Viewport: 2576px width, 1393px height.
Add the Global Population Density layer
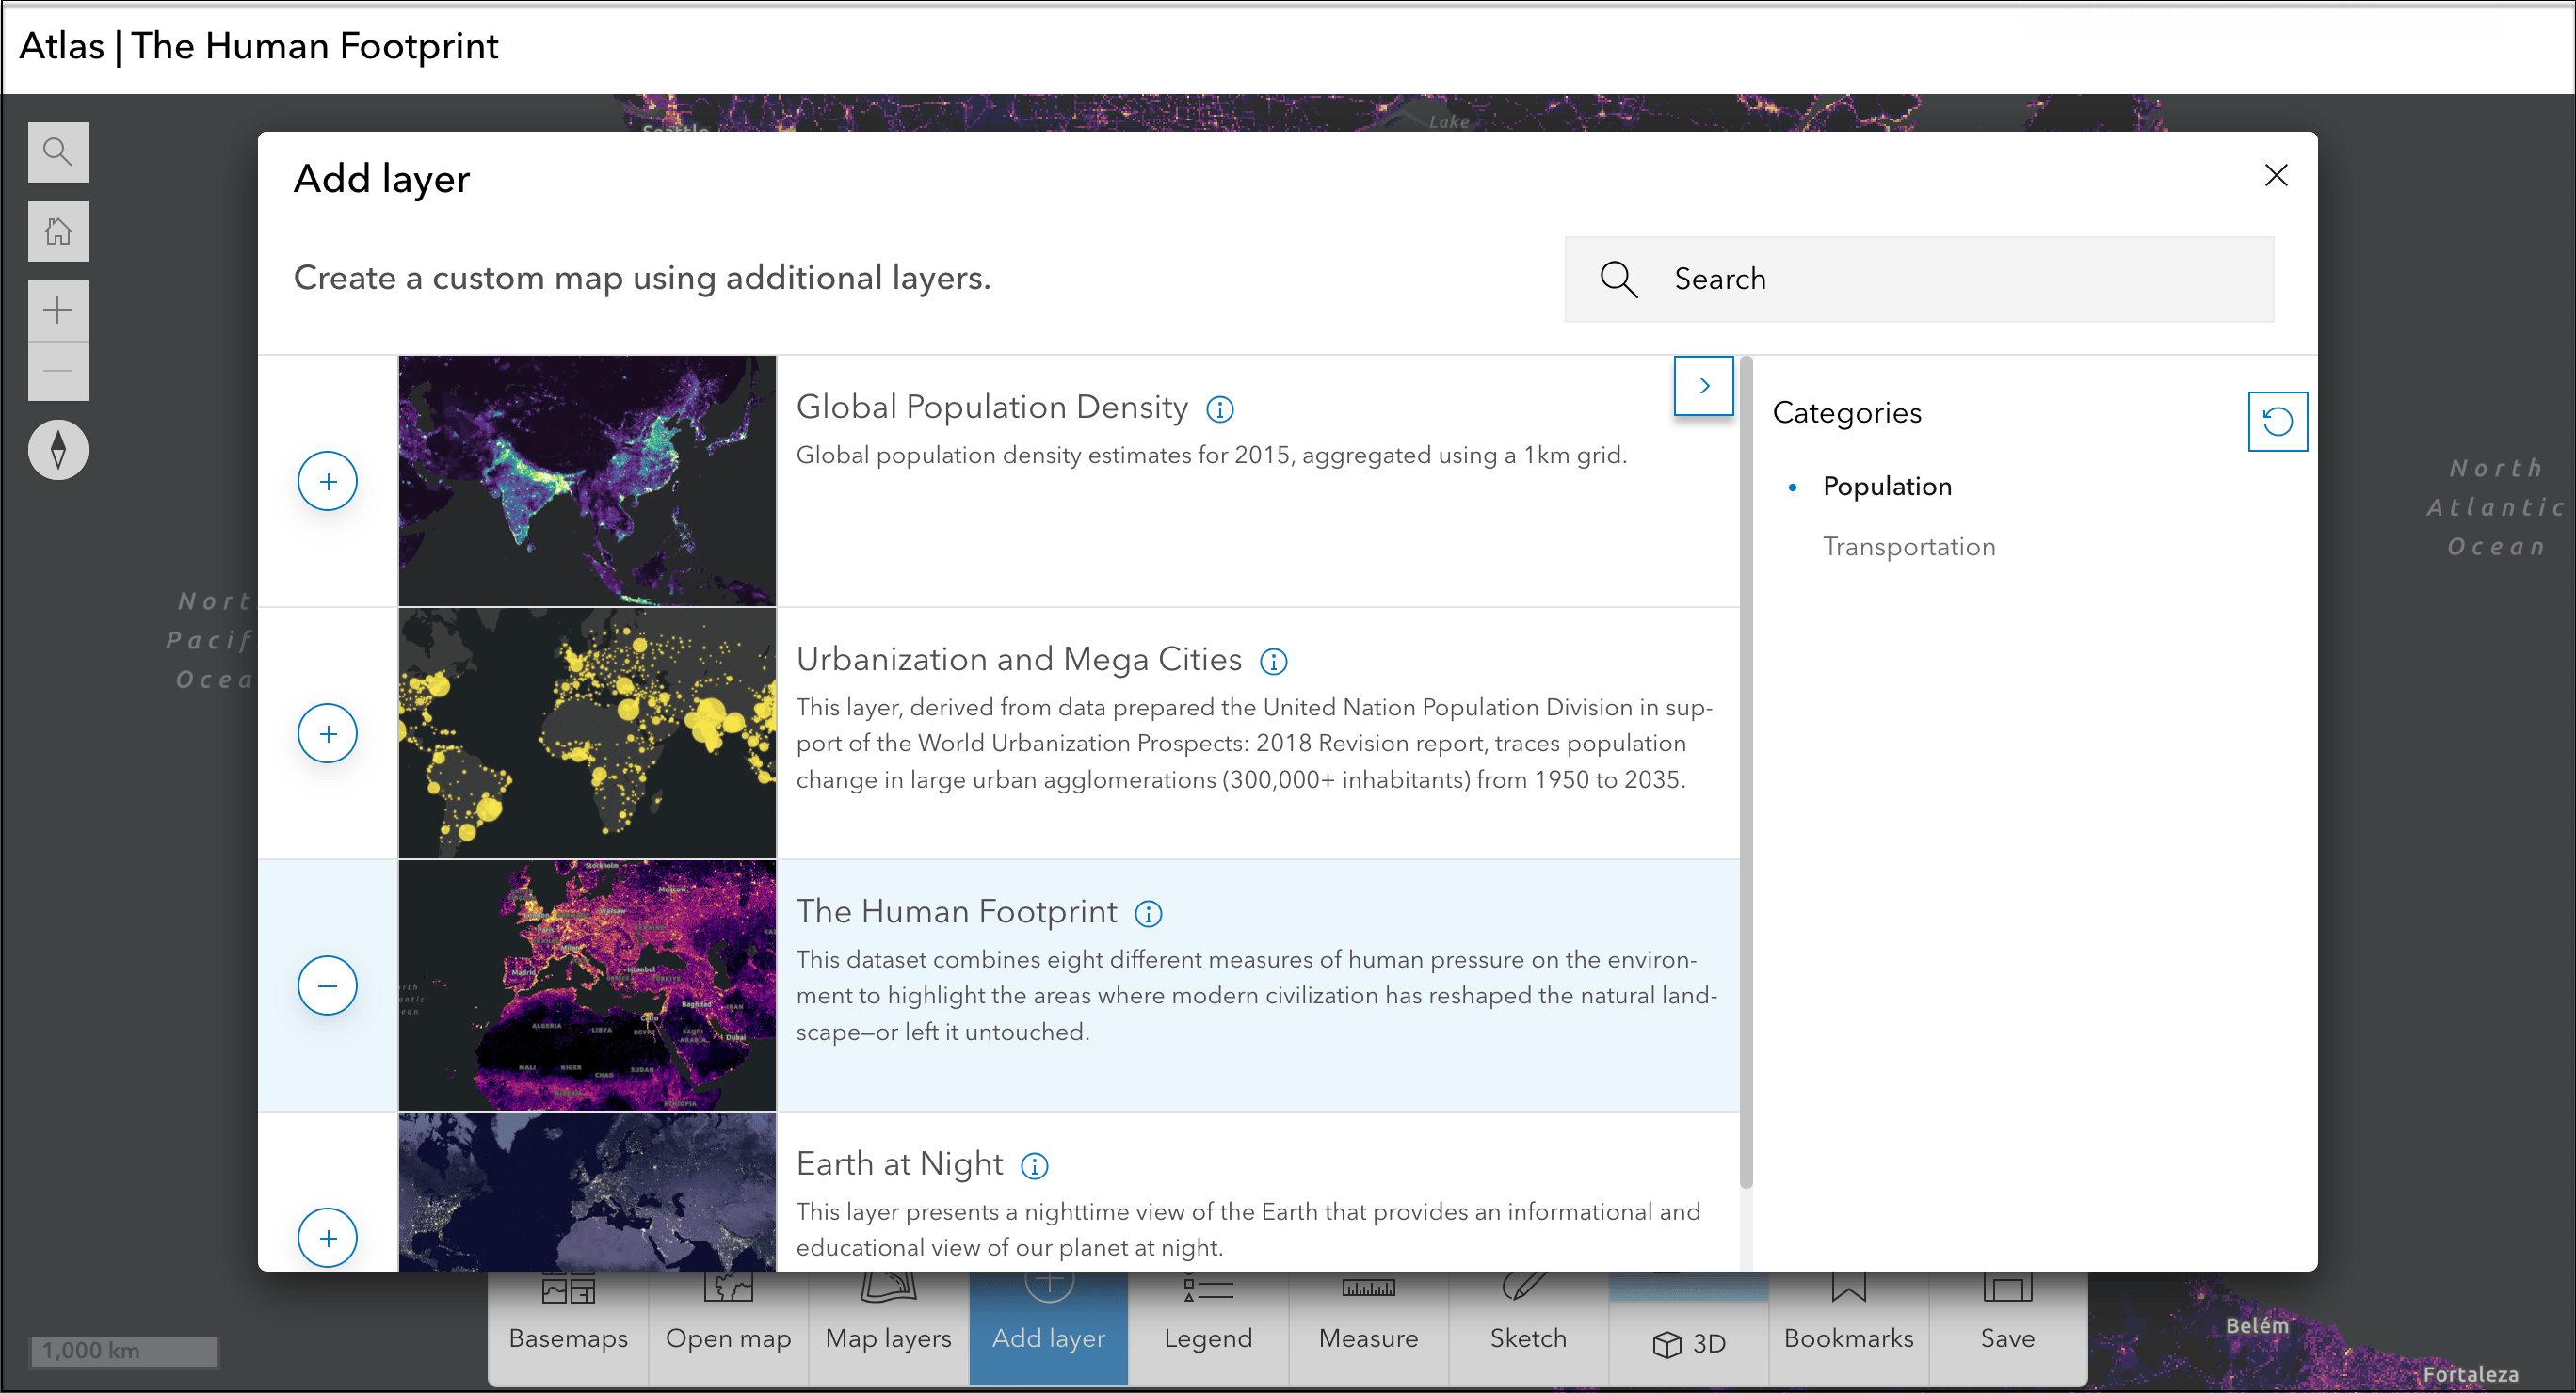click(327, 481)
